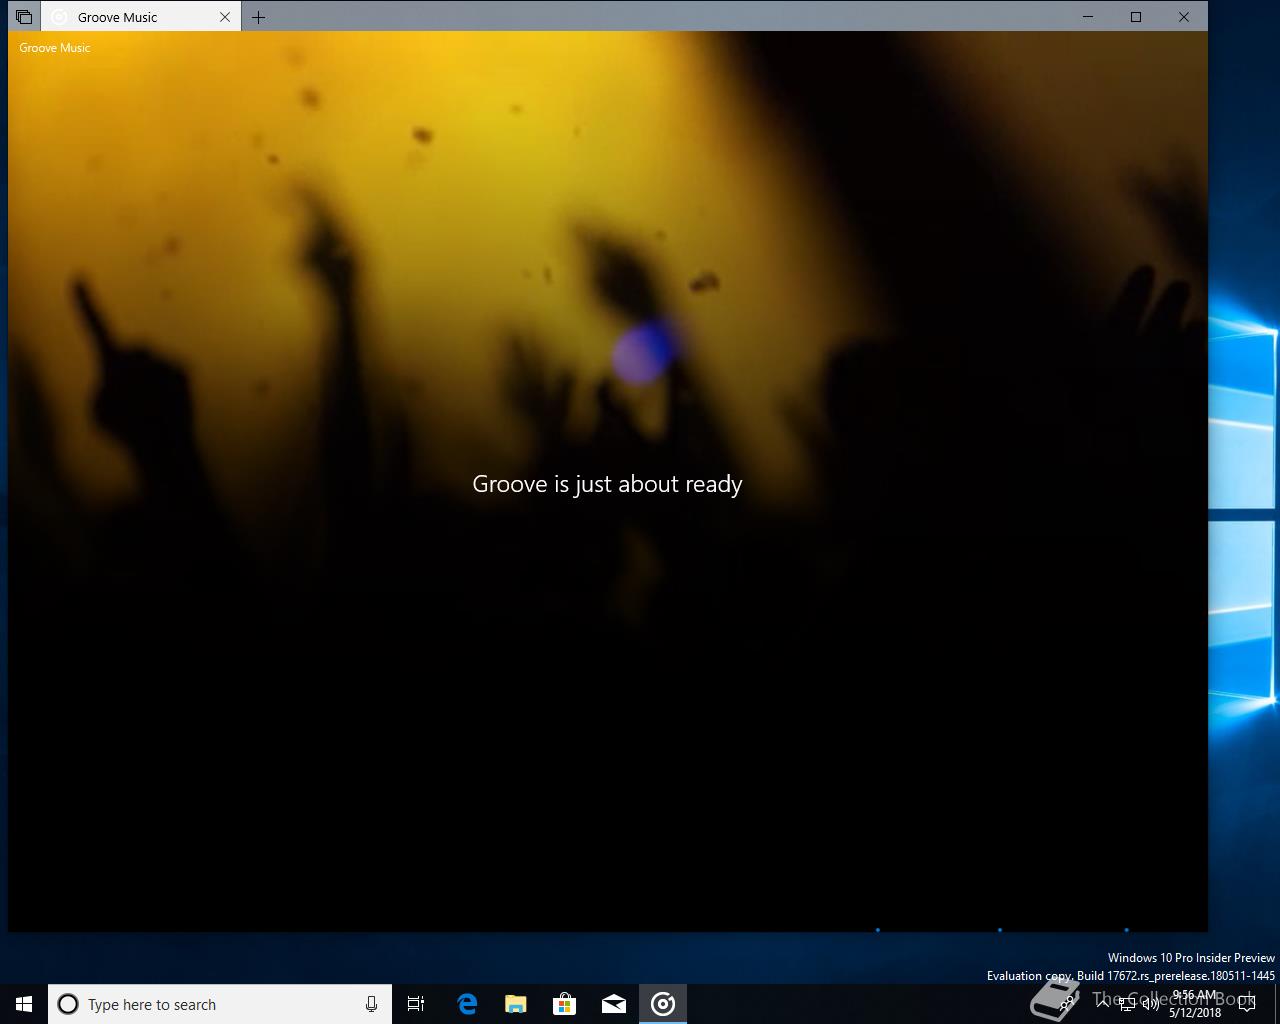The width and height of the screenshot is (1280, 1024).
Task: Click the Type here to search box
Action: [x=219, y=1004]
